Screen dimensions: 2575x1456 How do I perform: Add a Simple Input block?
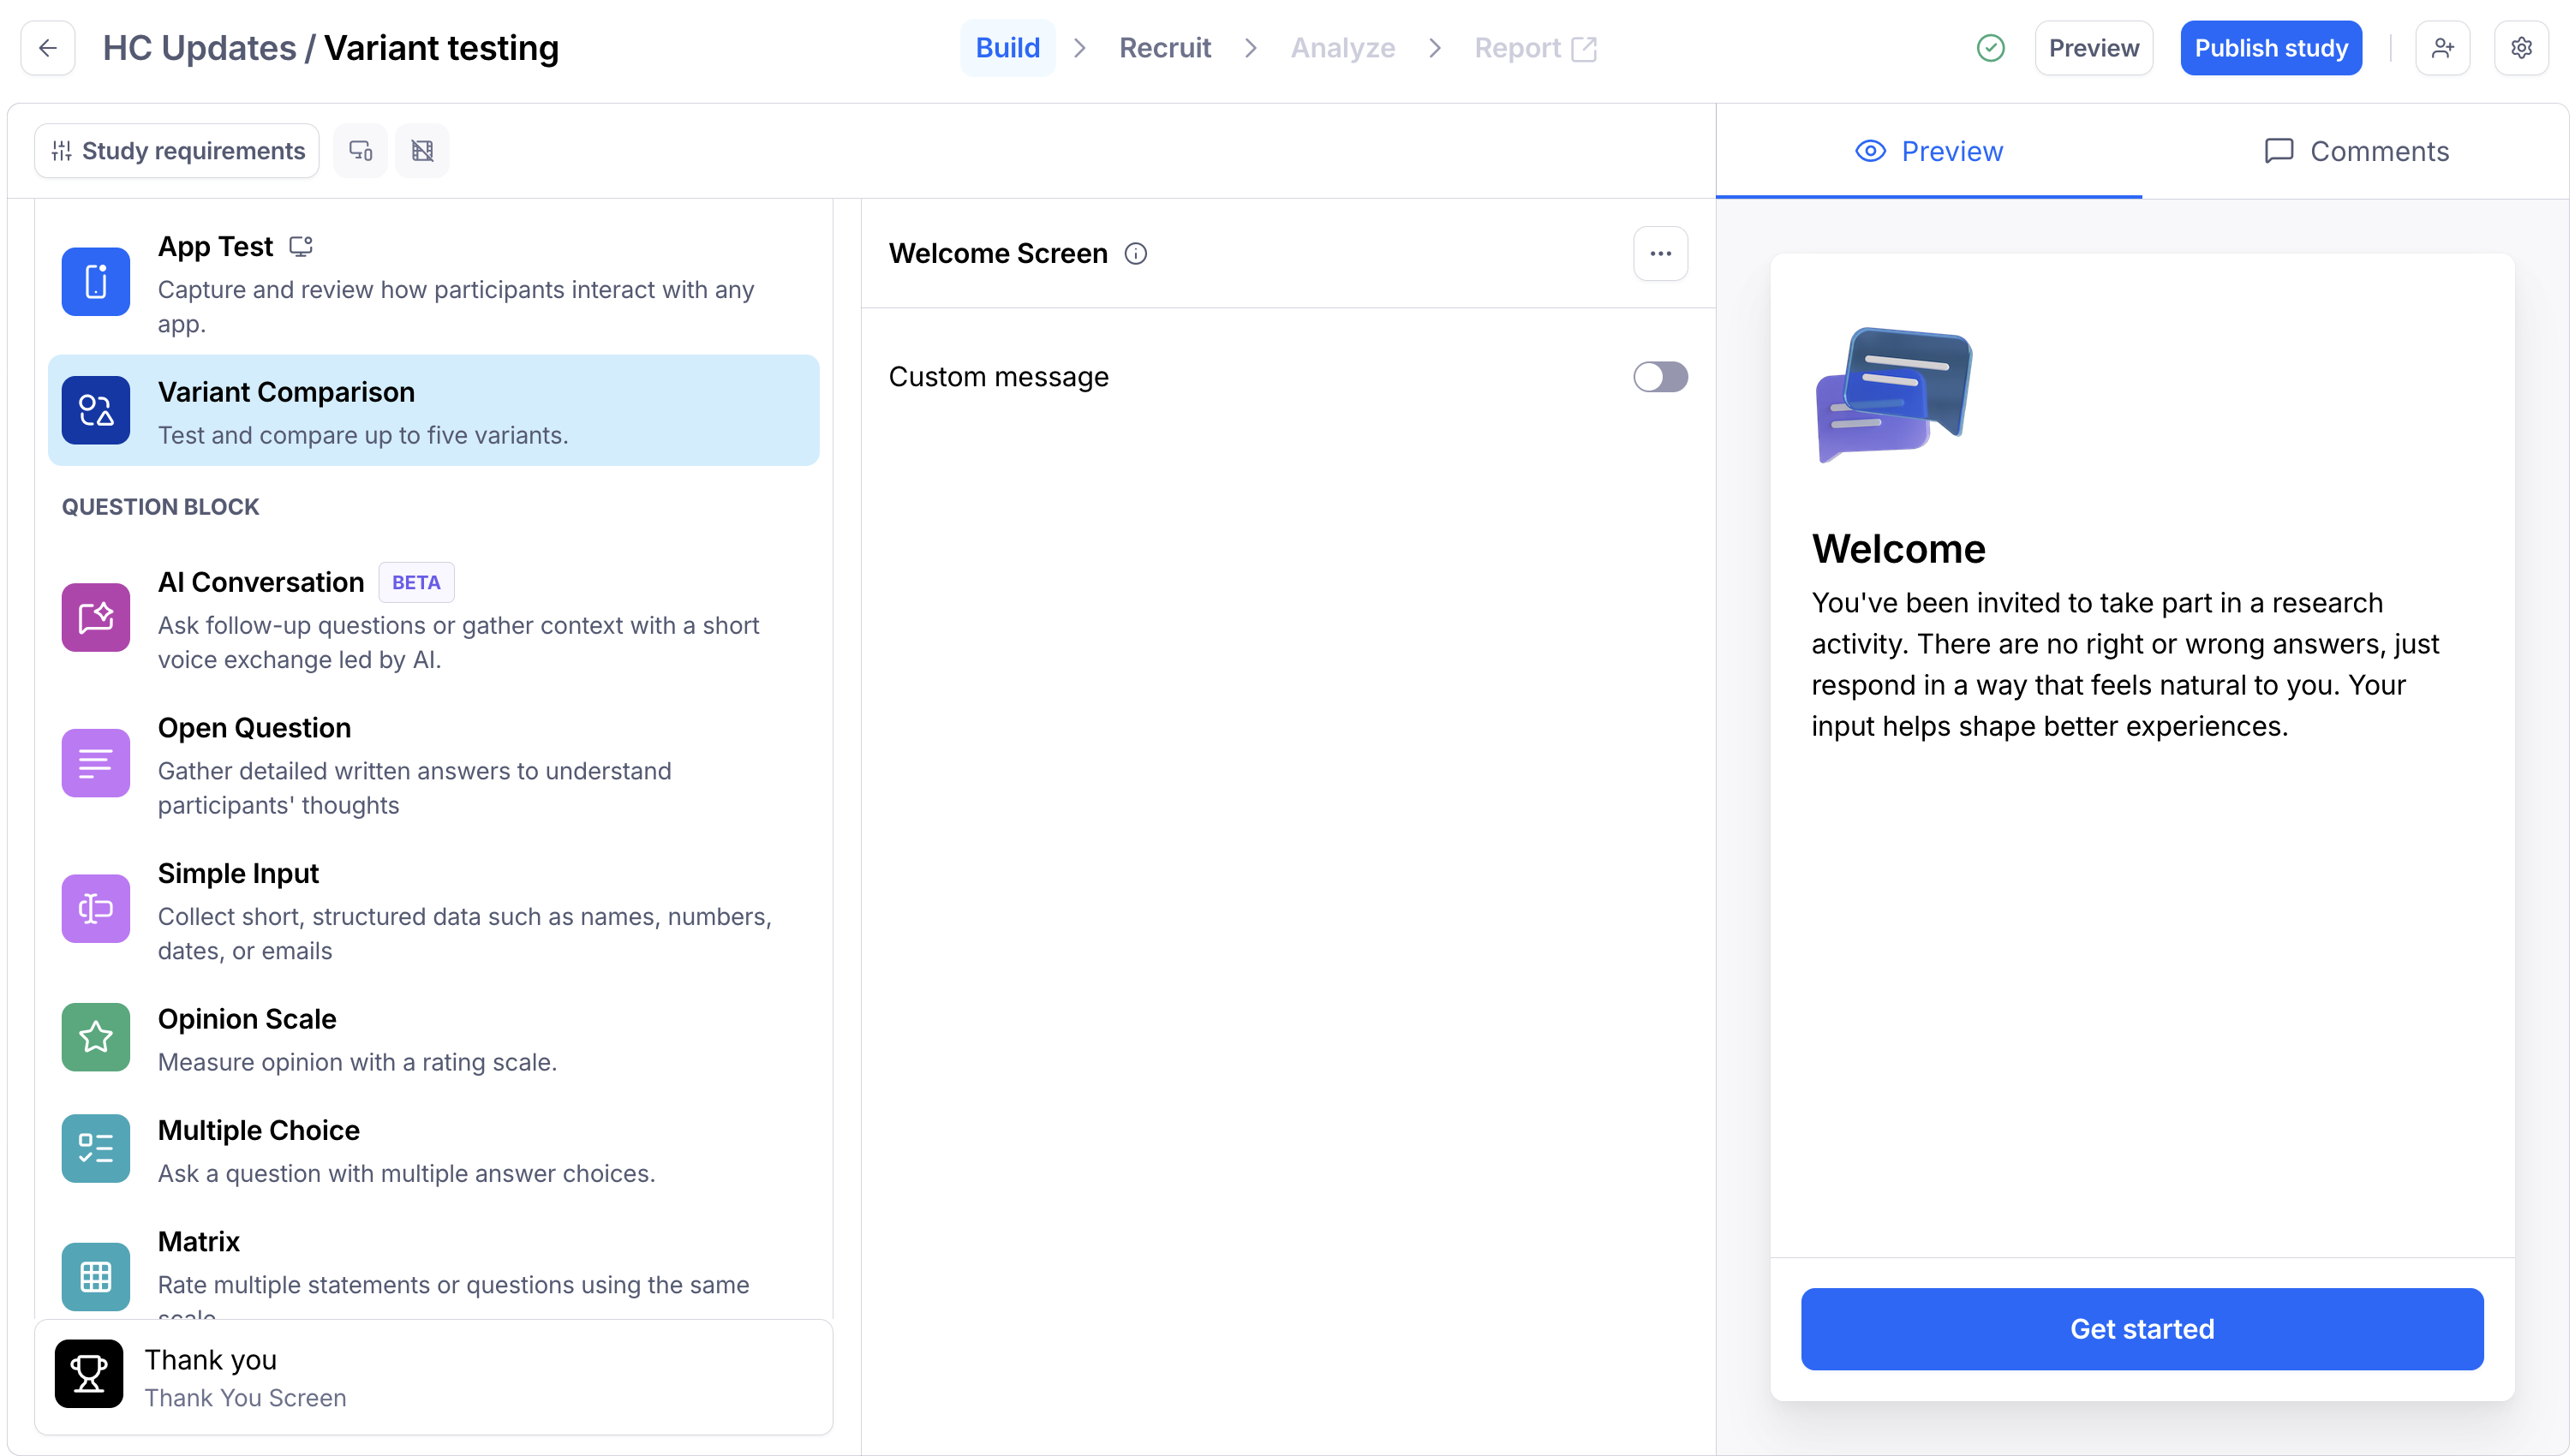tap(434, 910)
